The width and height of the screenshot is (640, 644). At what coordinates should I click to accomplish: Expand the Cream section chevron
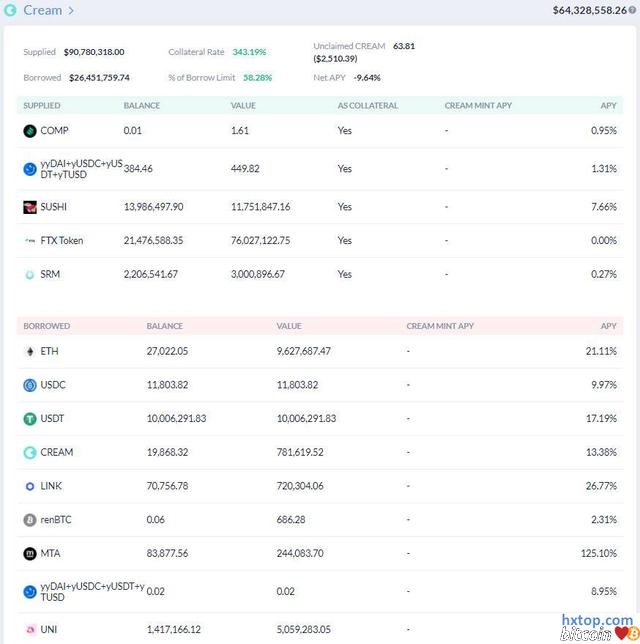pyautogui.click(x=71, y=11)
